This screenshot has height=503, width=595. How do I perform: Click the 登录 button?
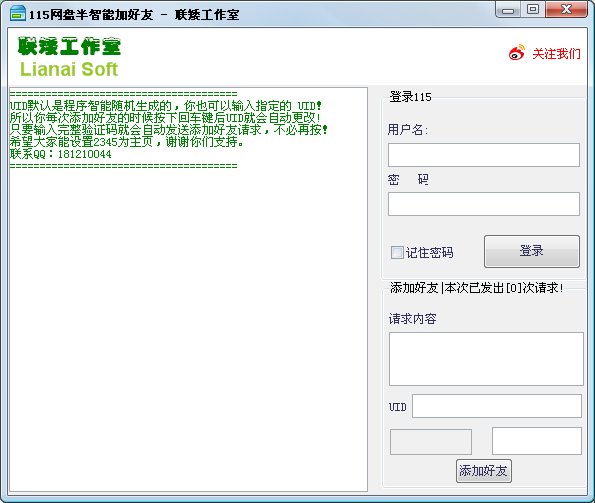click(x=532, y=251)
